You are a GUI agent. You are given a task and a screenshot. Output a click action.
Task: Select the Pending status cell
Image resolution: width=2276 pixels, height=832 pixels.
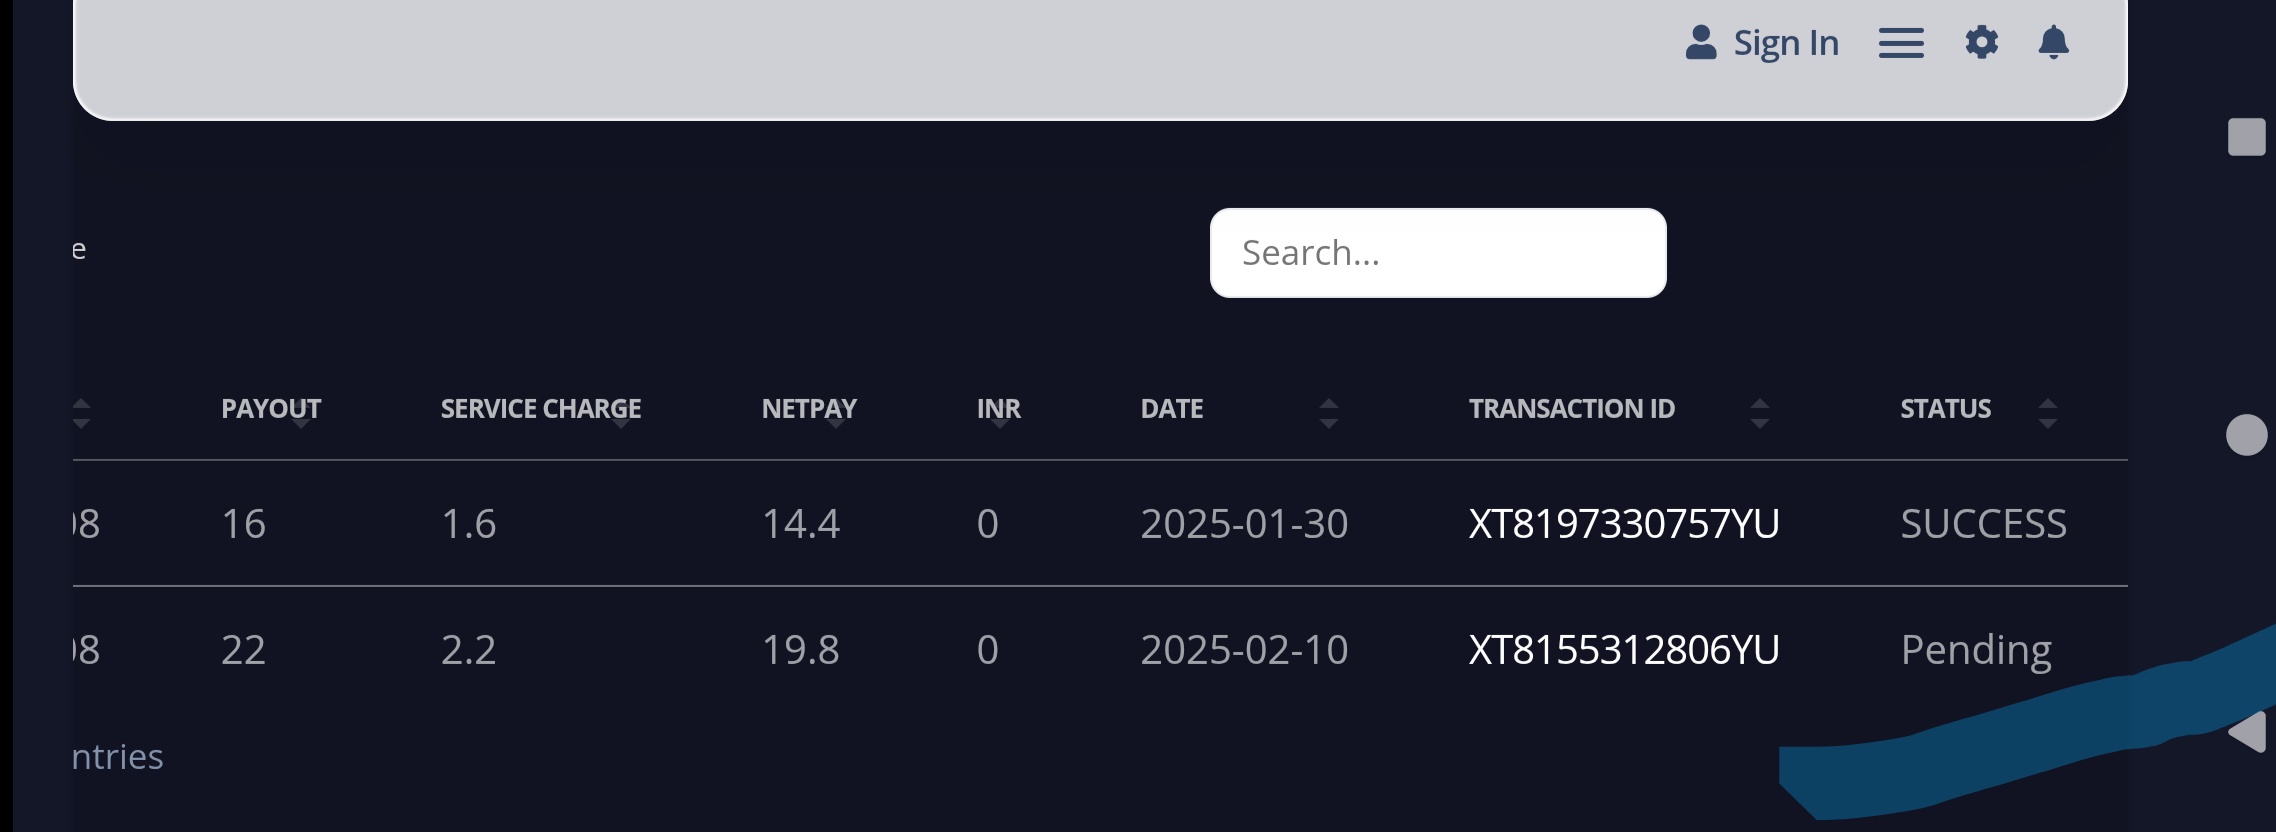pyautogui.click(x=1976, y=651)
